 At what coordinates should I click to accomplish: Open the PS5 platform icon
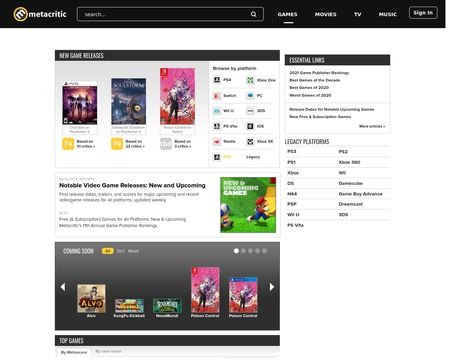(x=217, y=157)
